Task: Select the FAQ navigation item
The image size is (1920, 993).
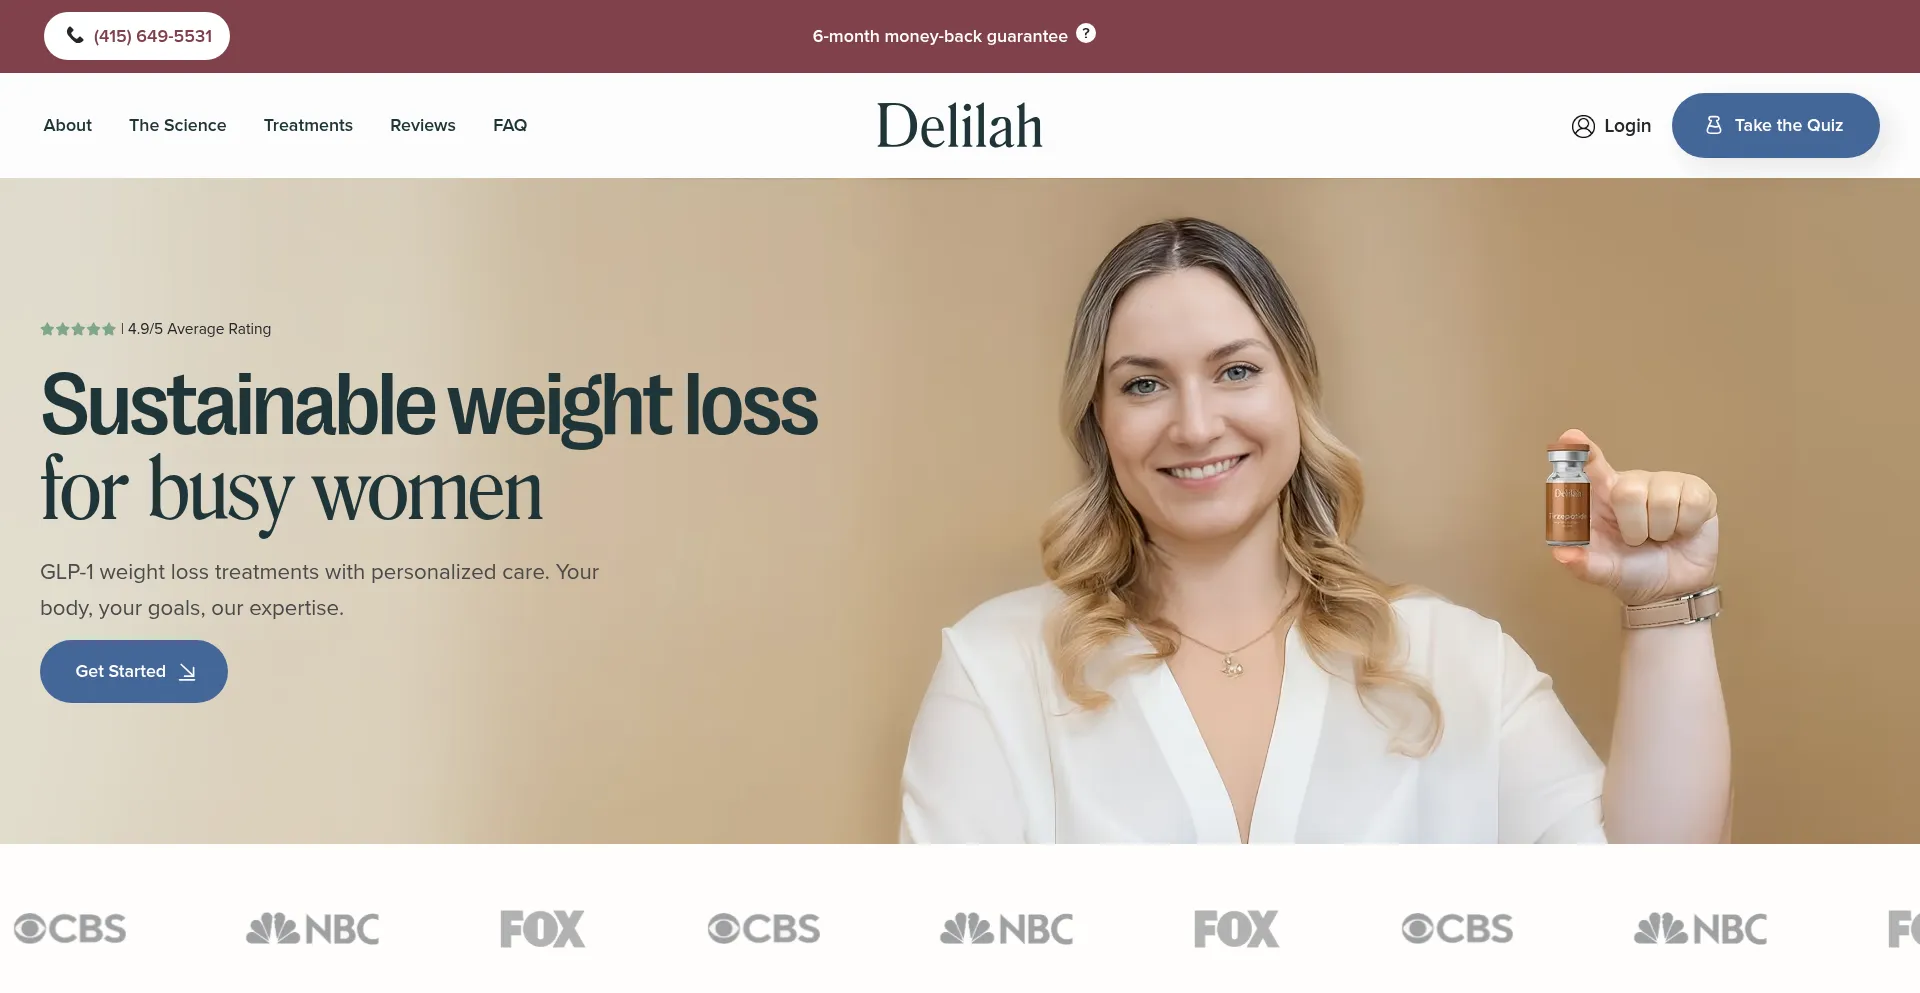Action: (x=510, y=125)
